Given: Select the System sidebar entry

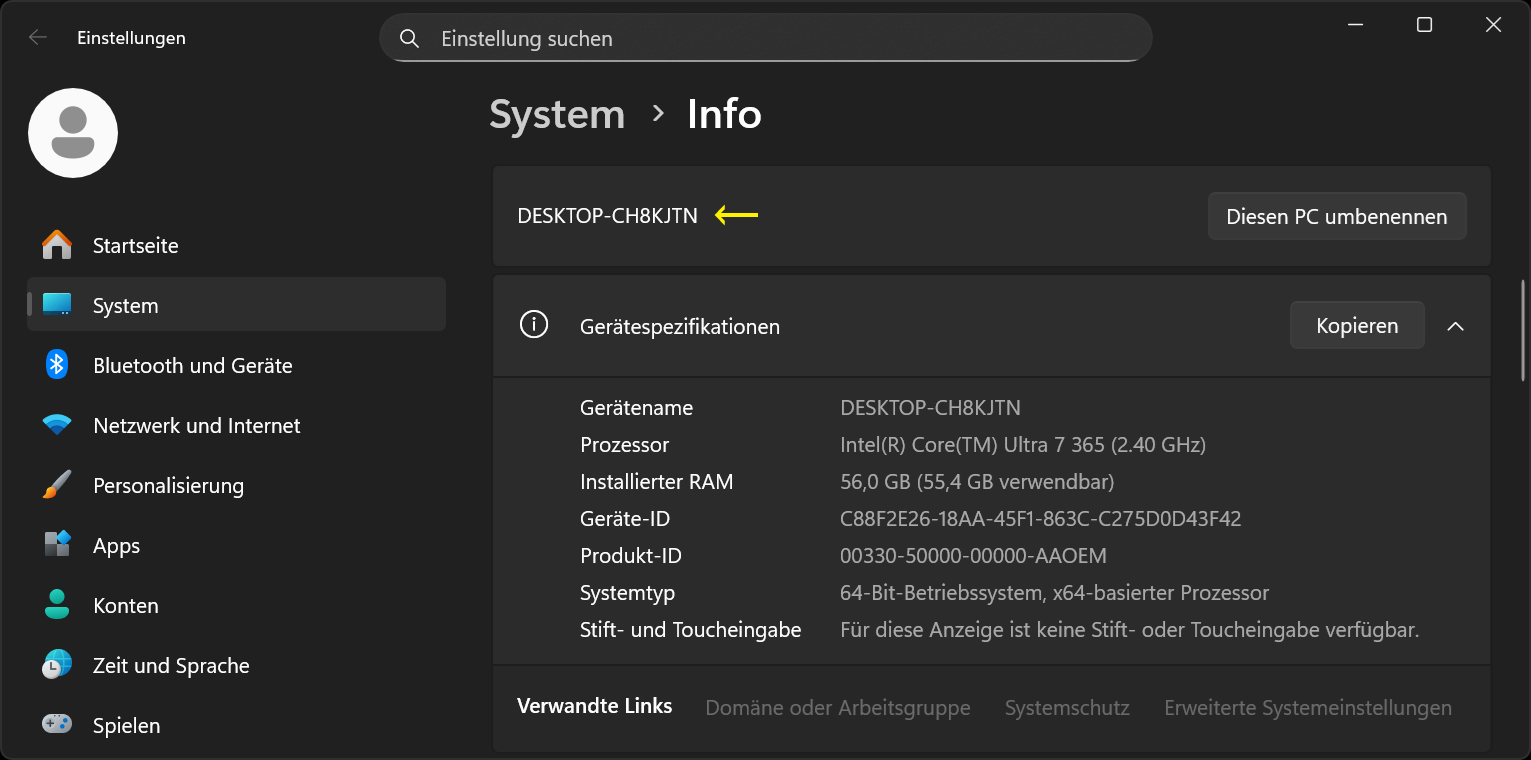Looking at the screenshot, I should 125,305.
